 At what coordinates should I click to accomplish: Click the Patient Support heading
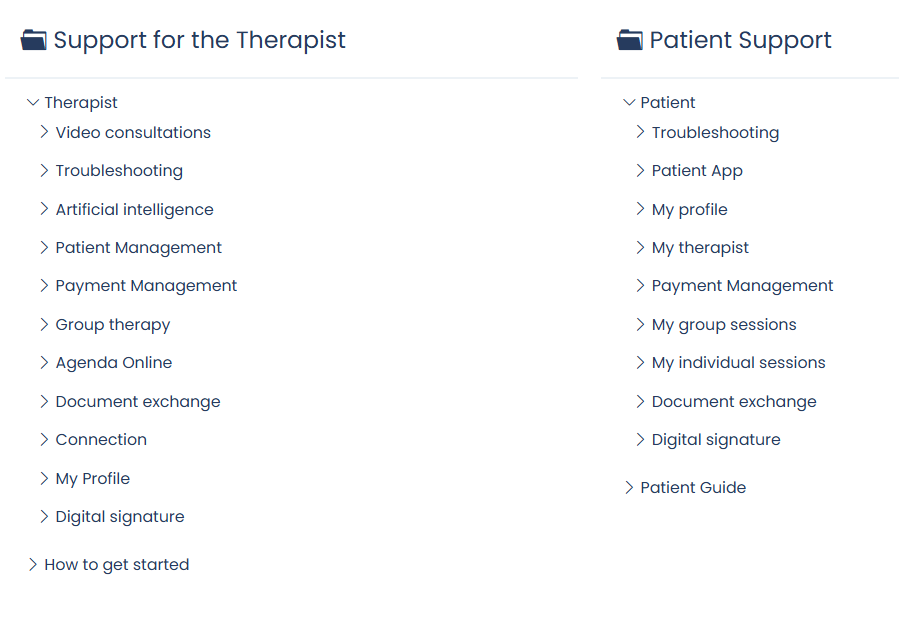pos(740,40)
